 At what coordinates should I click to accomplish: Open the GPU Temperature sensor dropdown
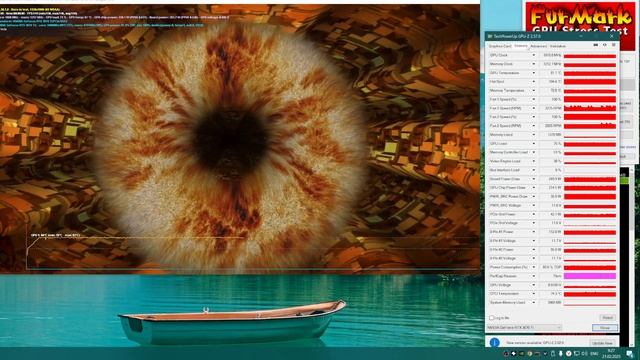click(533, 73)
